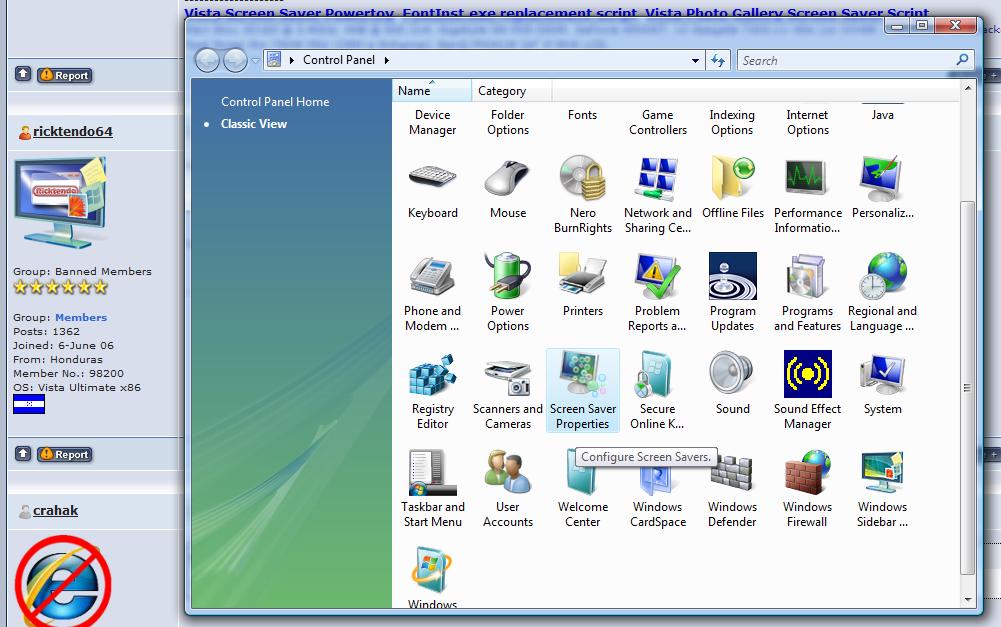This screenshot has height=627, width=1001.
Task: Click the search magnifier icon
Action: point(963,60)
